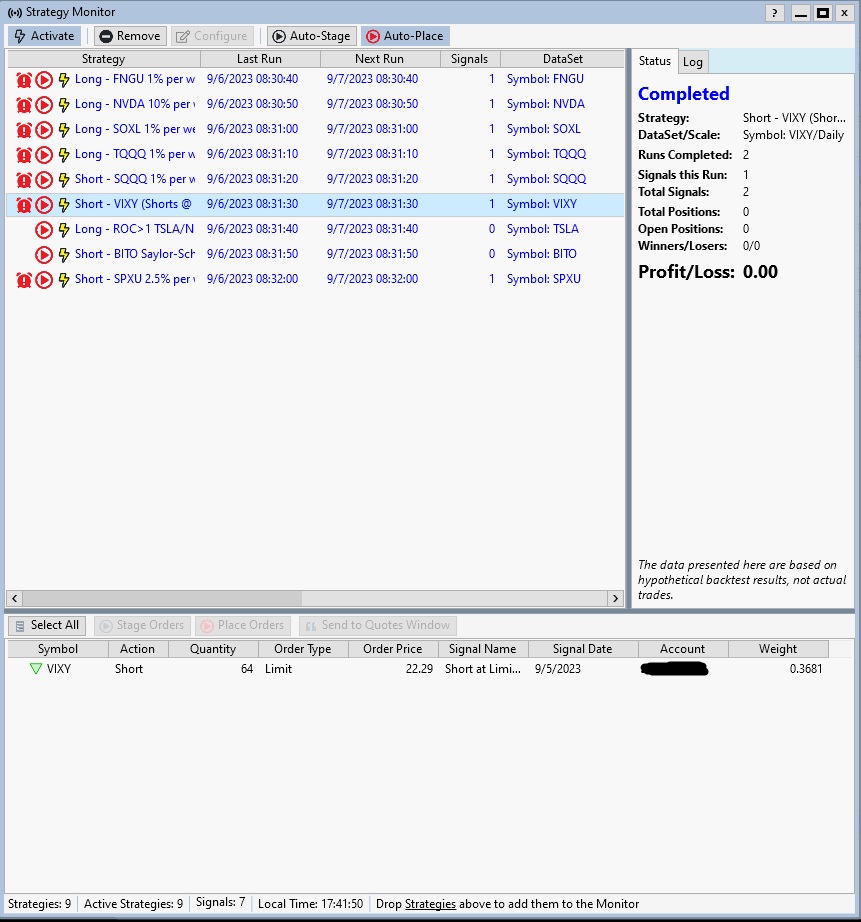
Task: Click right arrow of horizontal scrollbar
Action: (x=615, y=598)
